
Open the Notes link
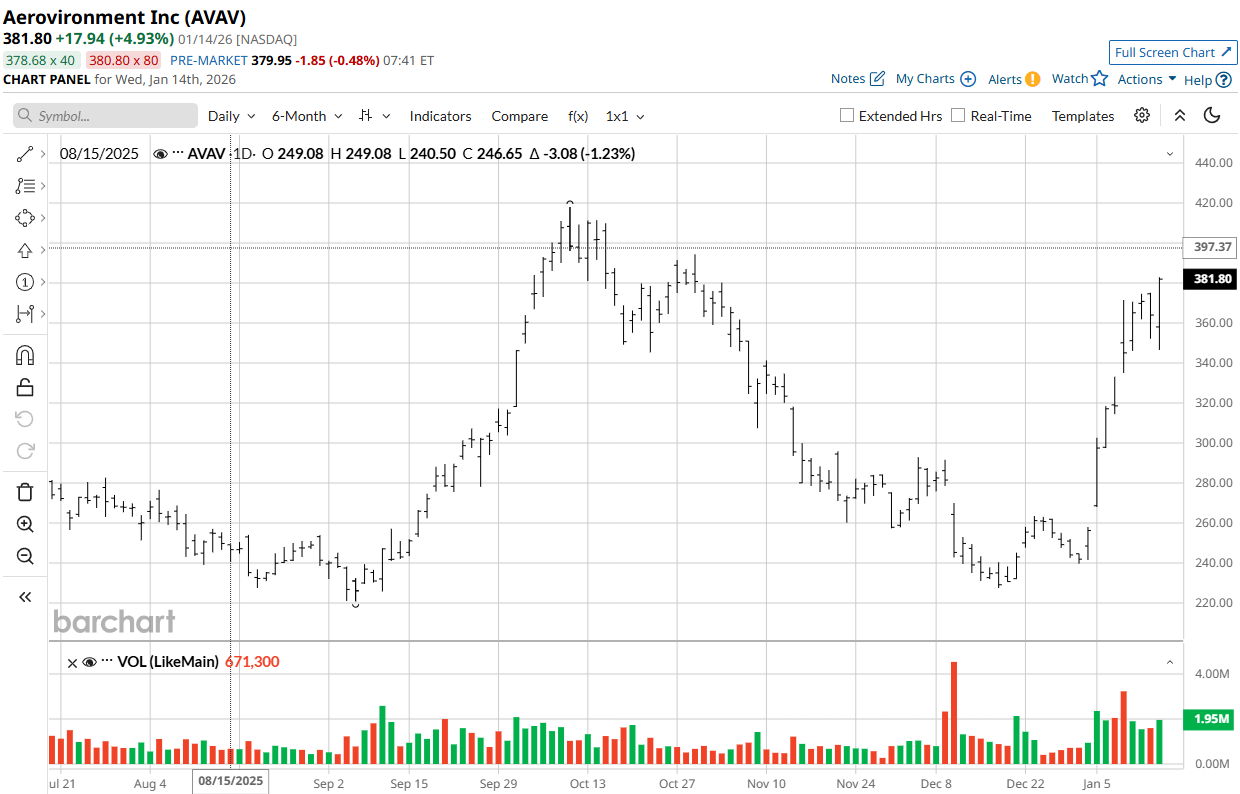coord(848,79)
